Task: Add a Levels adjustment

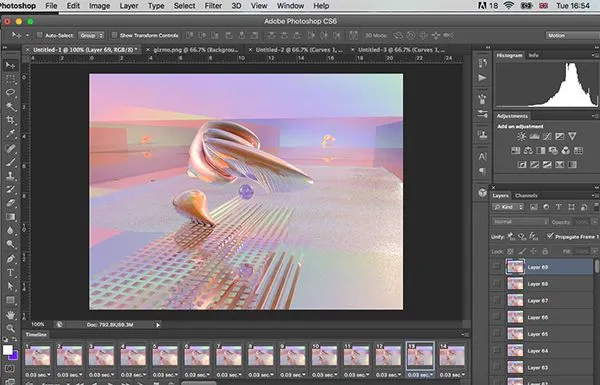Action: tap(534, 136)
